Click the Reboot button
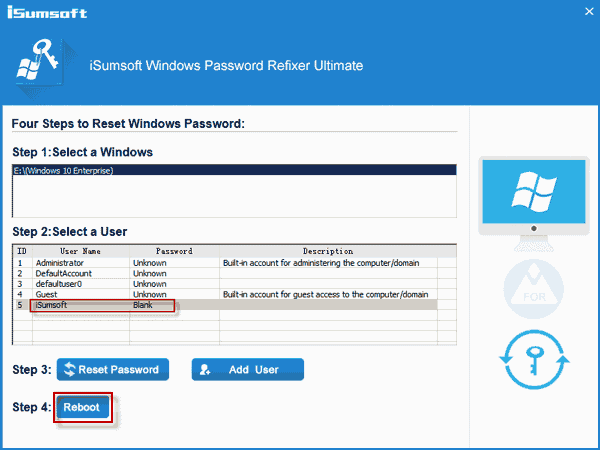Viewport: 600px width, 450px height. pos(82,407)
